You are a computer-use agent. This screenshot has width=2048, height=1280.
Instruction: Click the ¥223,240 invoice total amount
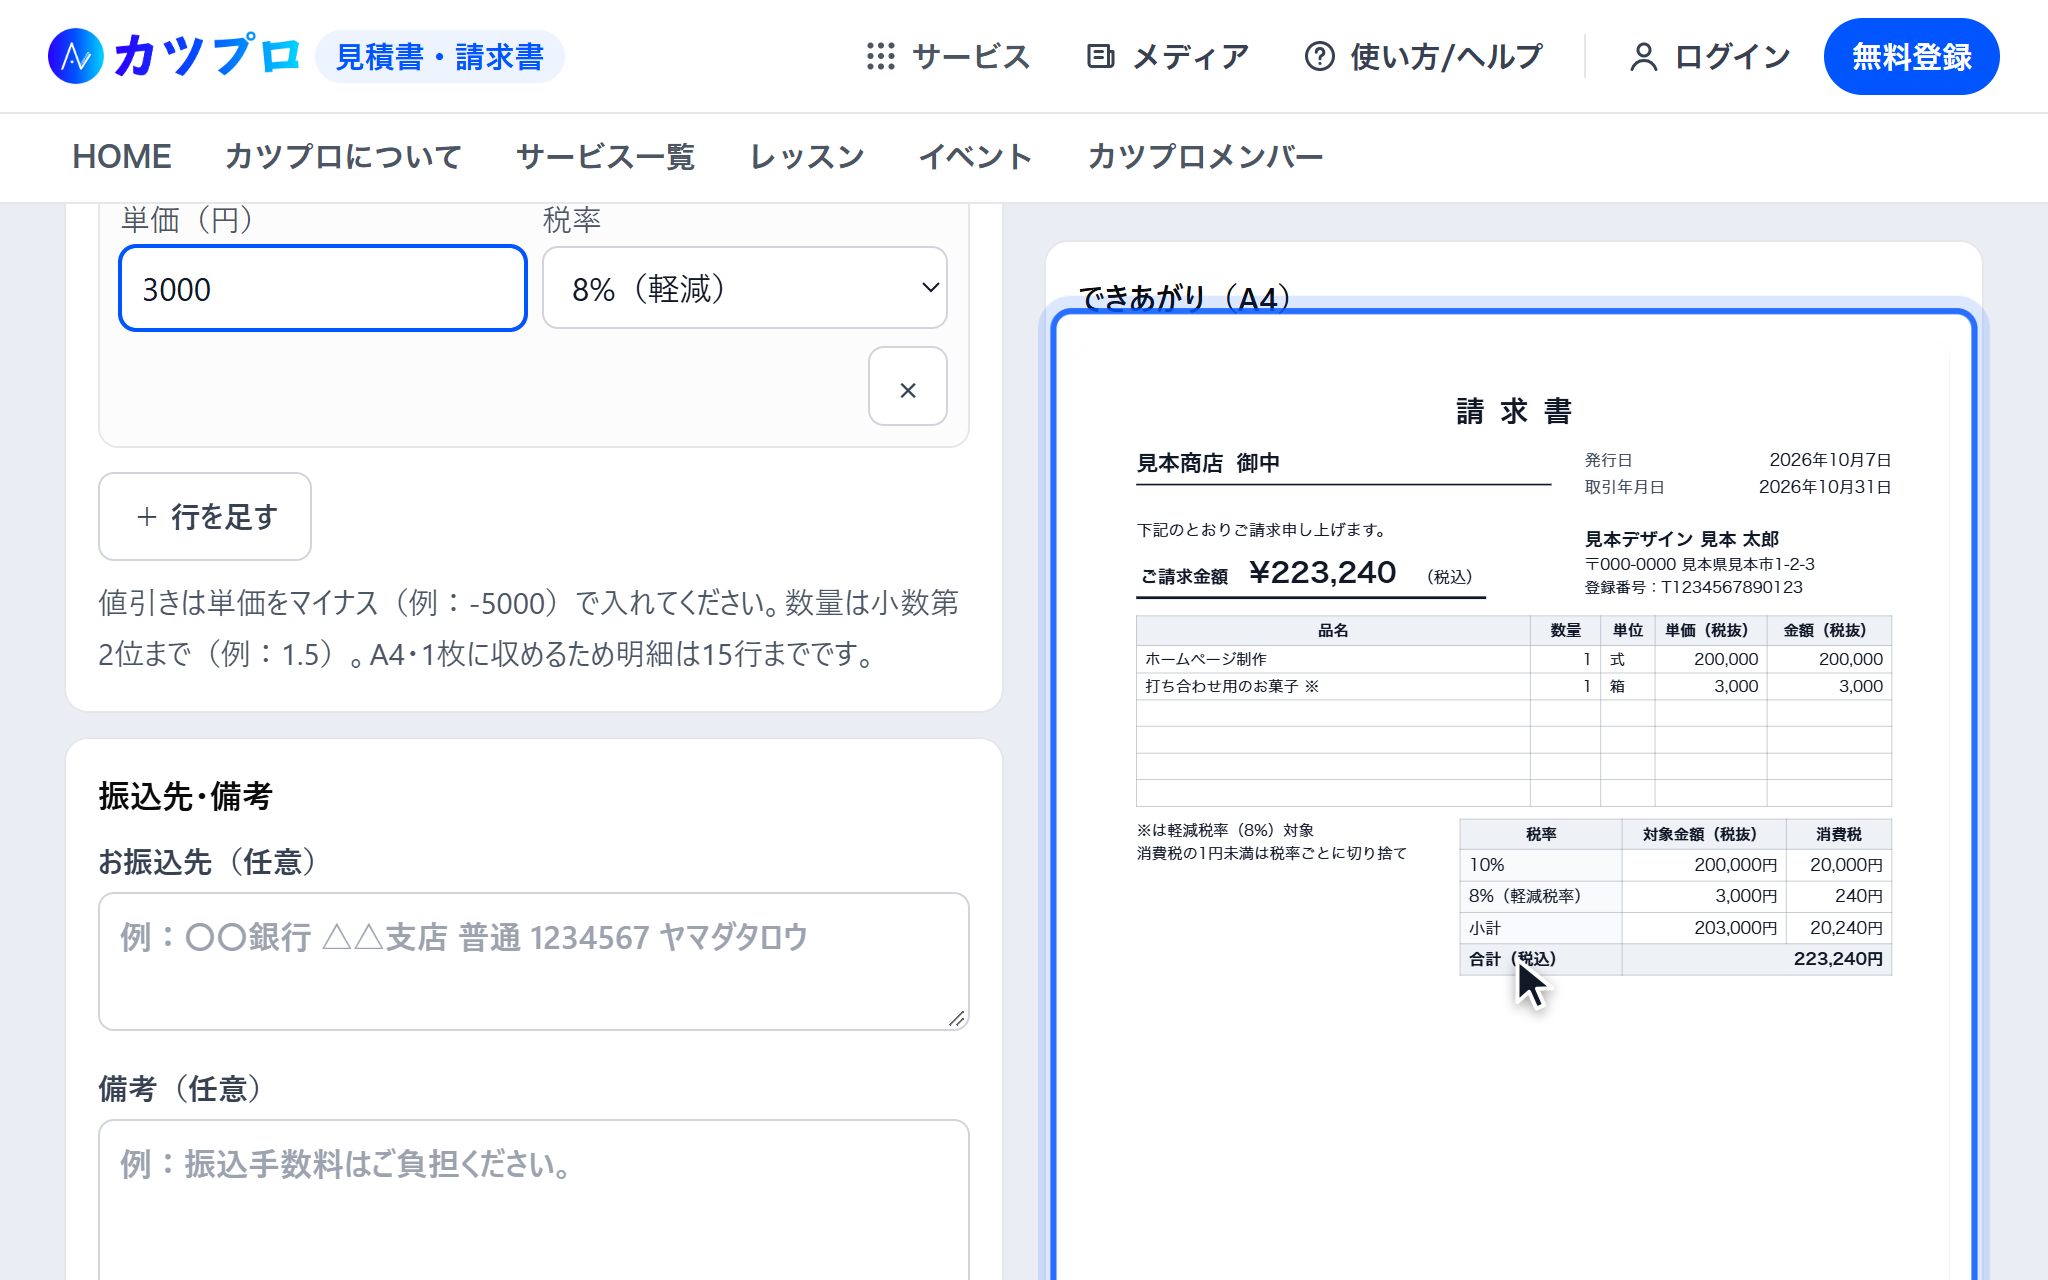(1322, 573)
